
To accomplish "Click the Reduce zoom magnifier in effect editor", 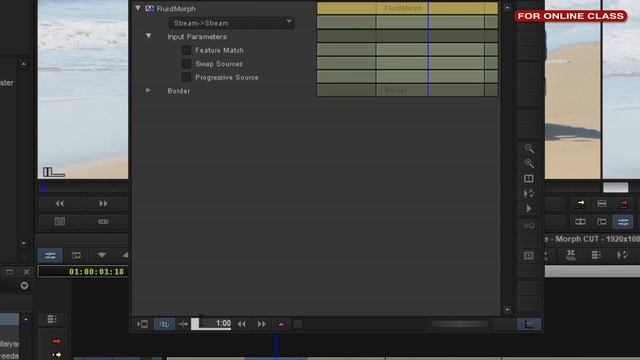I will point(529,149).
